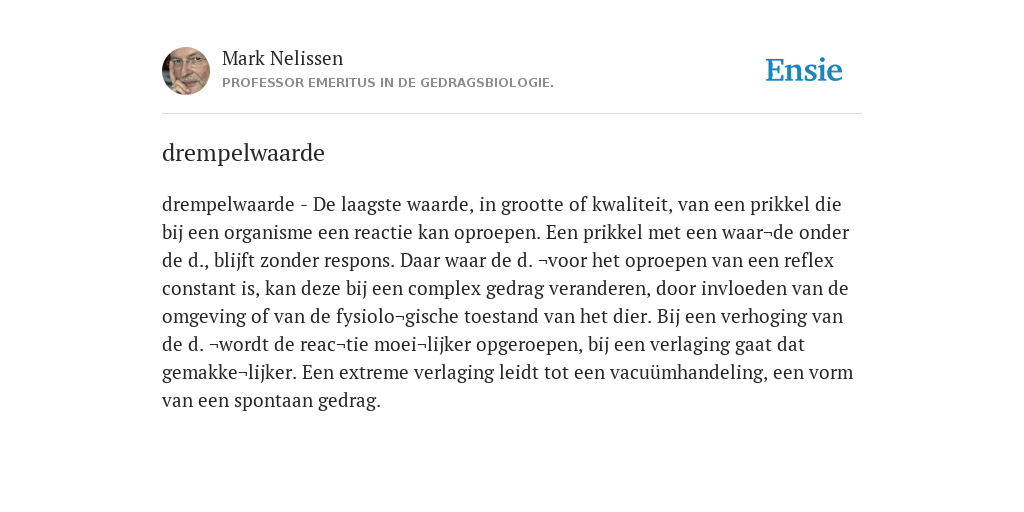Screen dimensions: 1024x512
Task: Click Mark Nelissen's profile photo
Action: point(186,71)
